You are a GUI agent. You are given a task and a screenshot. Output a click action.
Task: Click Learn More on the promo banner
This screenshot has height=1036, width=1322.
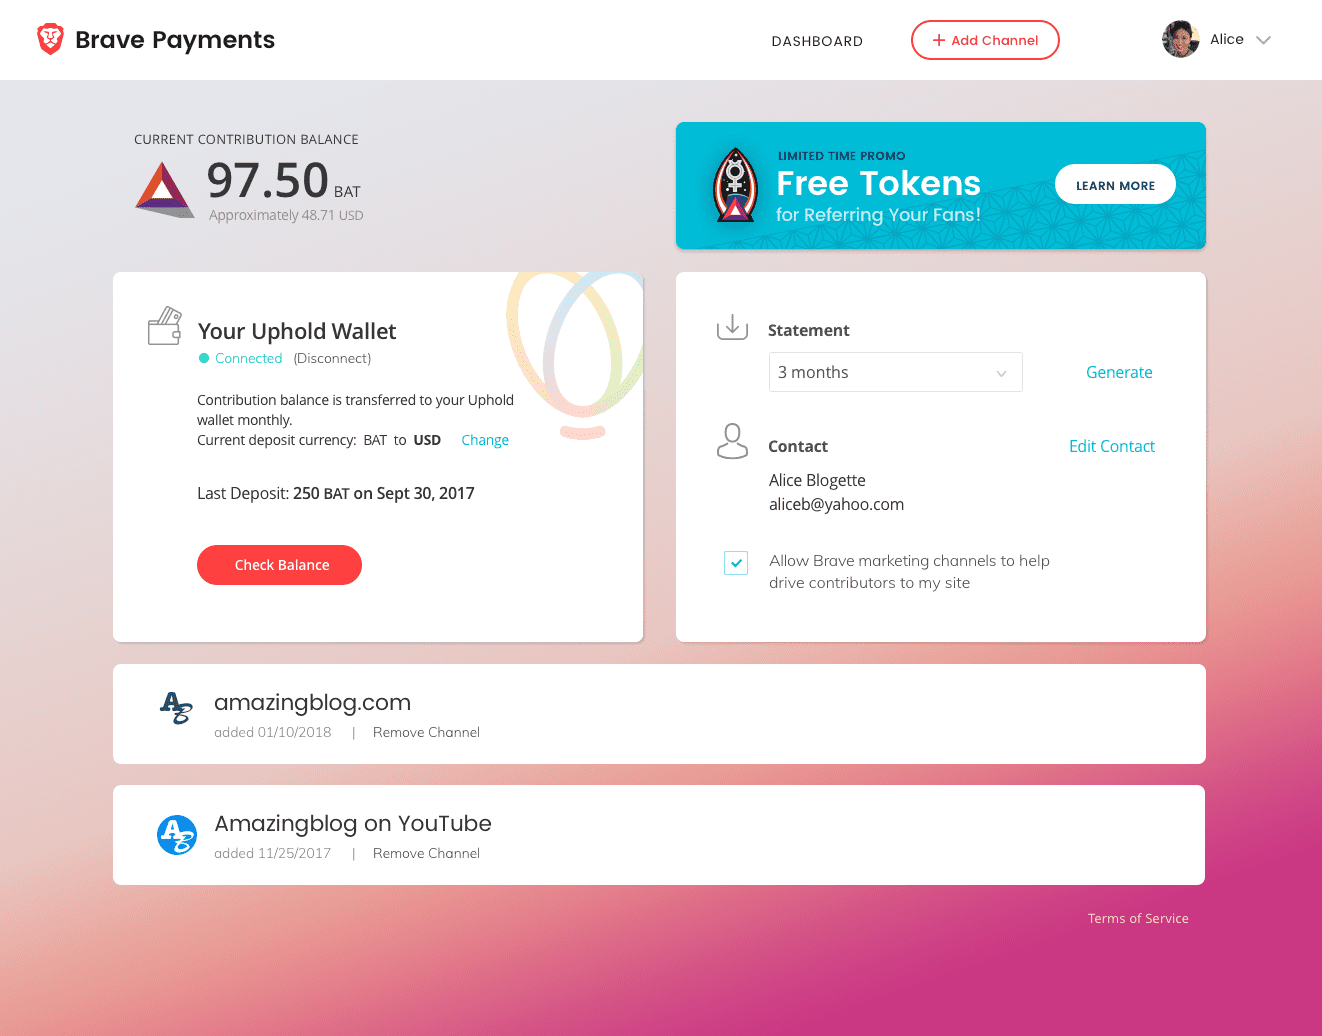click(x=1115, y=185)
